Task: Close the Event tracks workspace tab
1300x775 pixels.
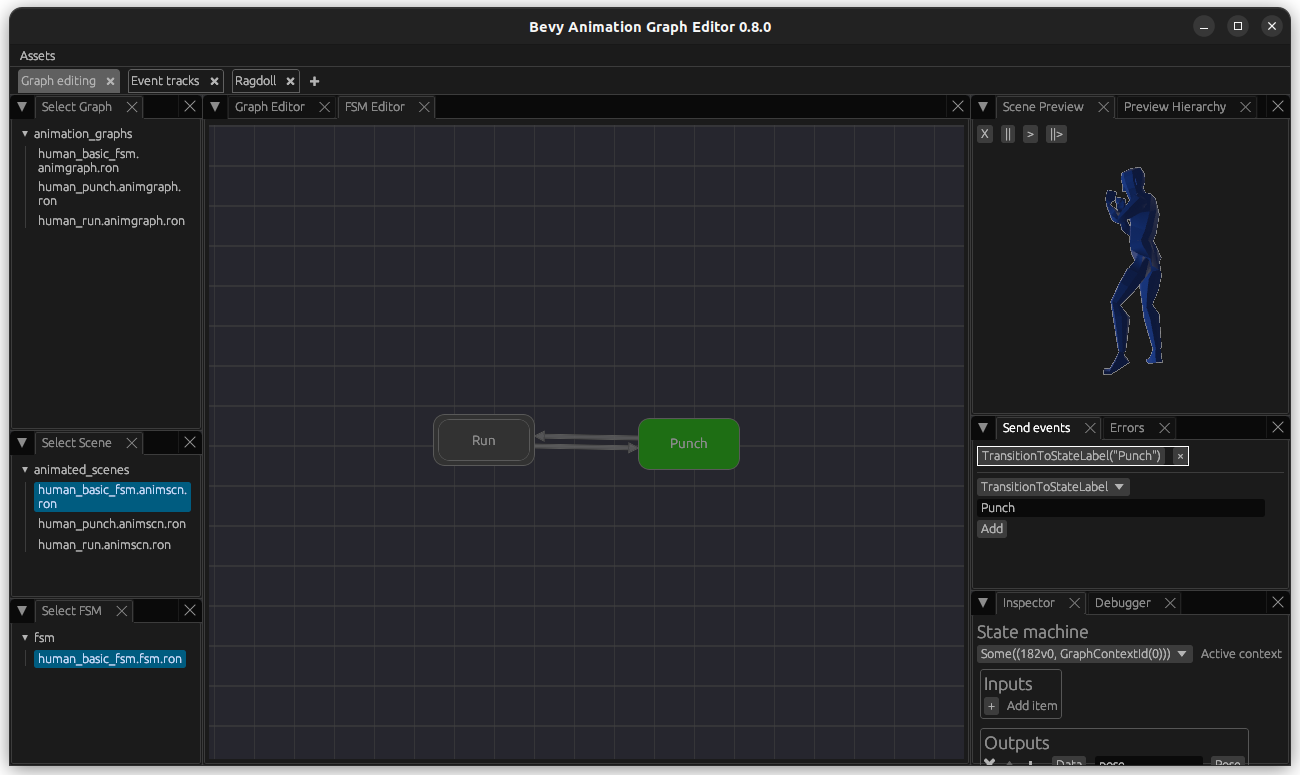Action: (214, 81)
